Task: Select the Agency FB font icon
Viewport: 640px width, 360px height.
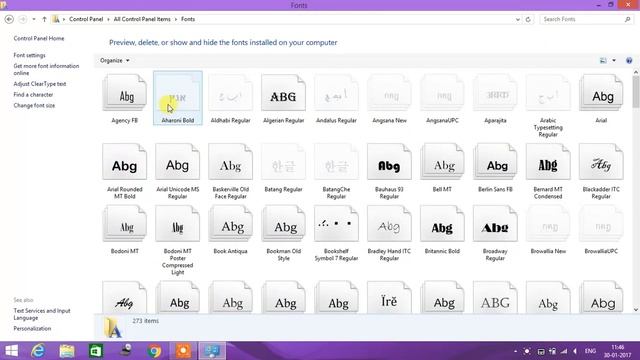Action: tap(124, 93)
